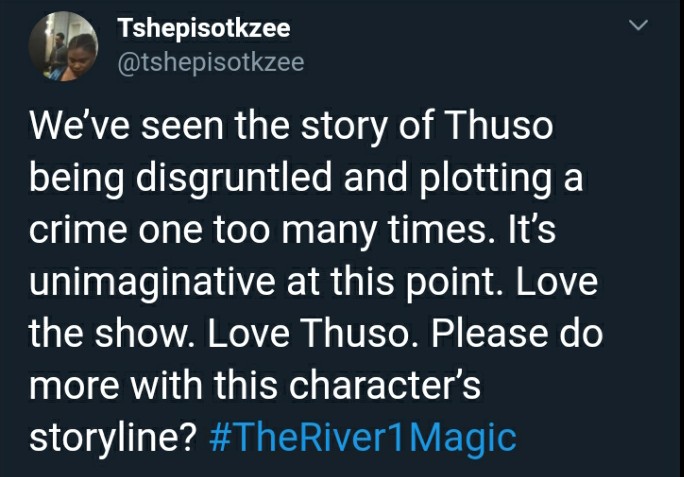This screenshot has height=477, width=684.
Task: Click the text "Please do"
Action: [517, 334]
